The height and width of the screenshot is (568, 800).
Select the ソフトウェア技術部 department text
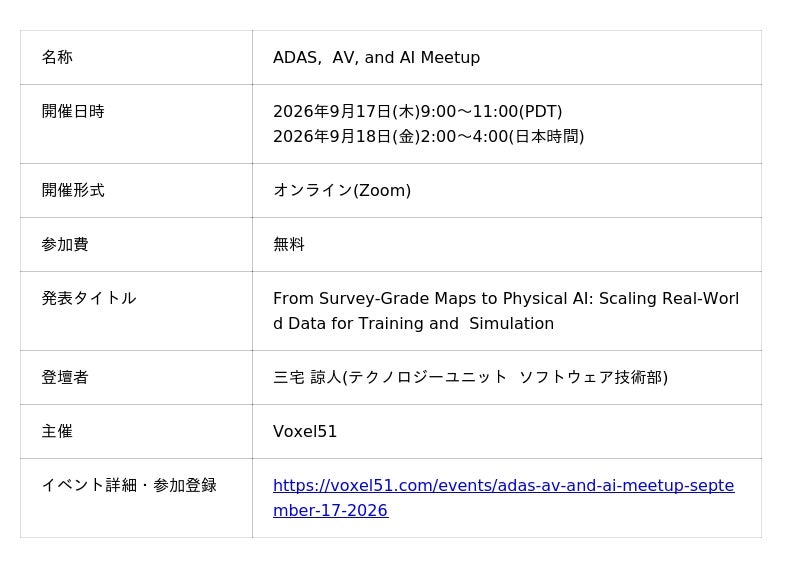(x=591, y=378)
